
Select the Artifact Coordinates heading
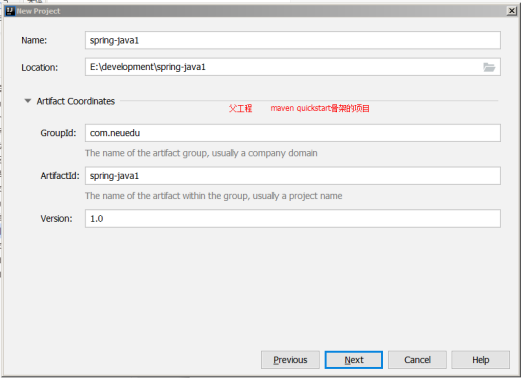76,101
